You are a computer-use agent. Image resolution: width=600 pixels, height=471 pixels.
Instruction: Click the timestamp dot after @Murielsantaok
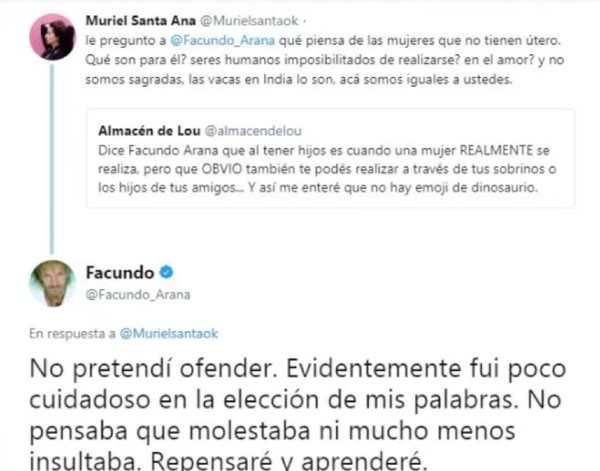coord(305,21)
